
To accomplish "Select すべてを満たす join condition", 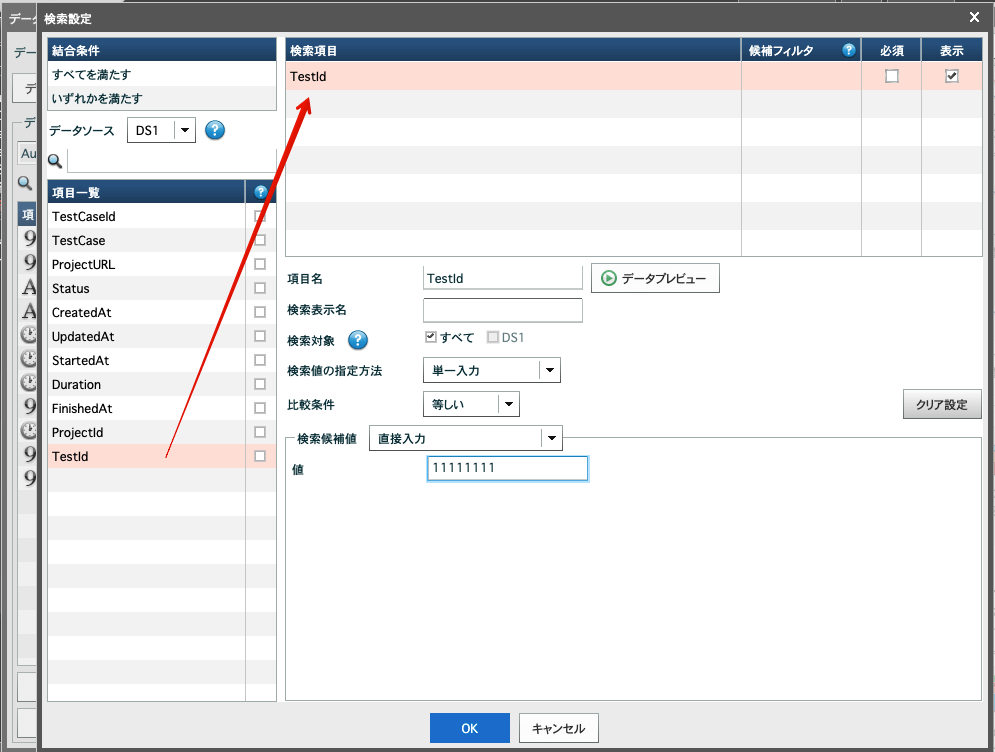I will tap(162, 74).
